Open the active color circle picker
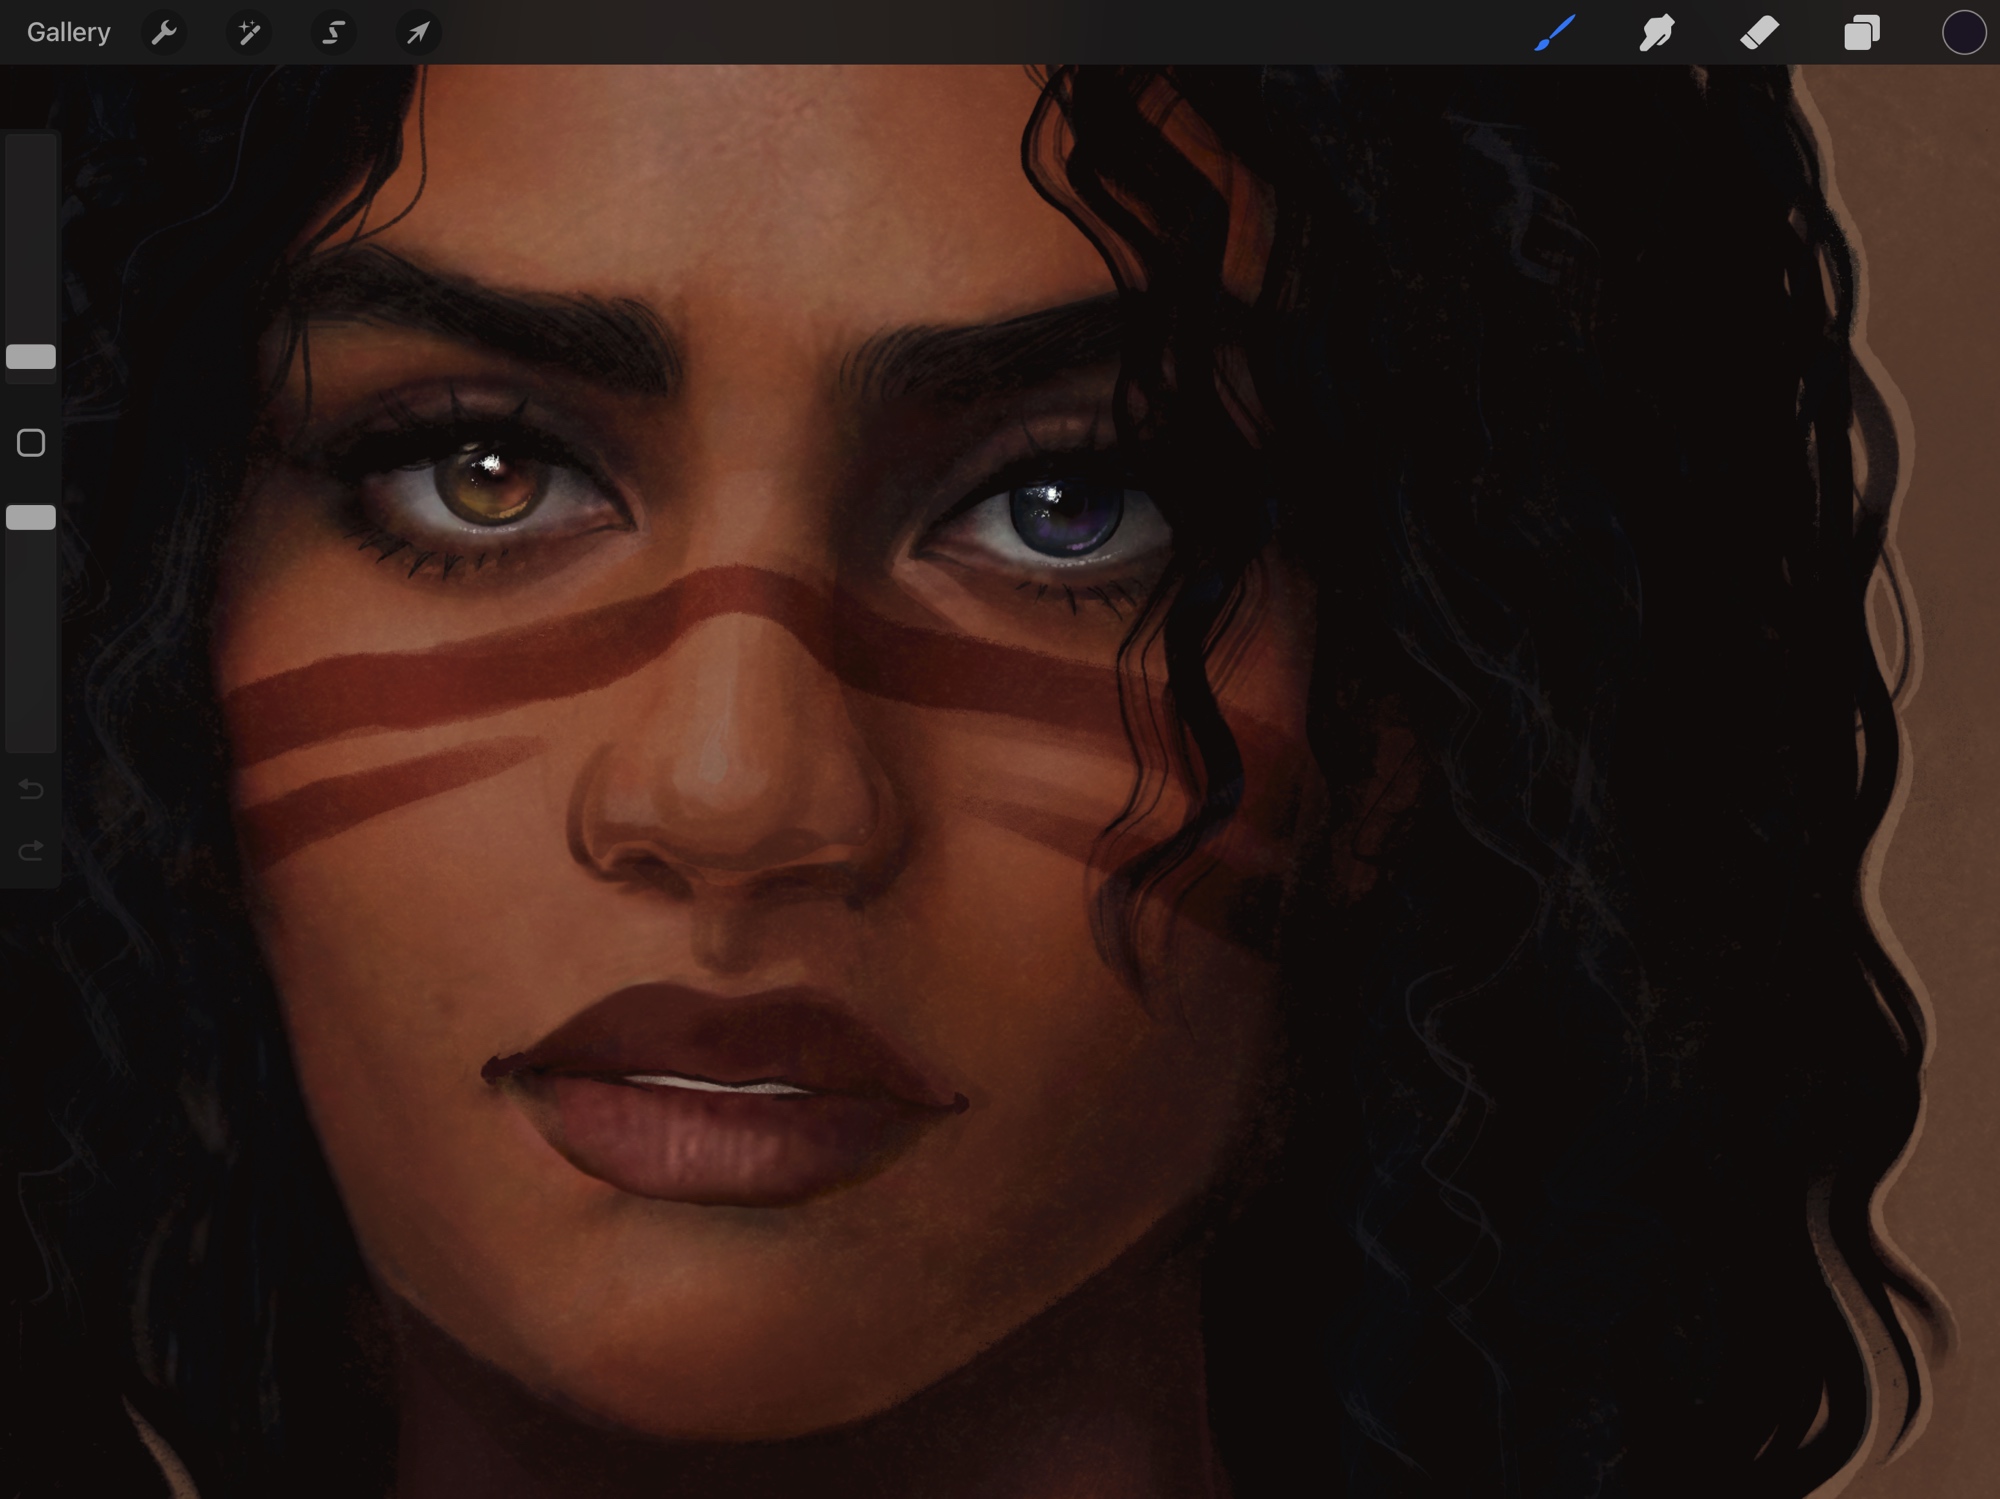Image resolution: width=2000 pixels, height=1499 pixels. (x=1963, y=33)
